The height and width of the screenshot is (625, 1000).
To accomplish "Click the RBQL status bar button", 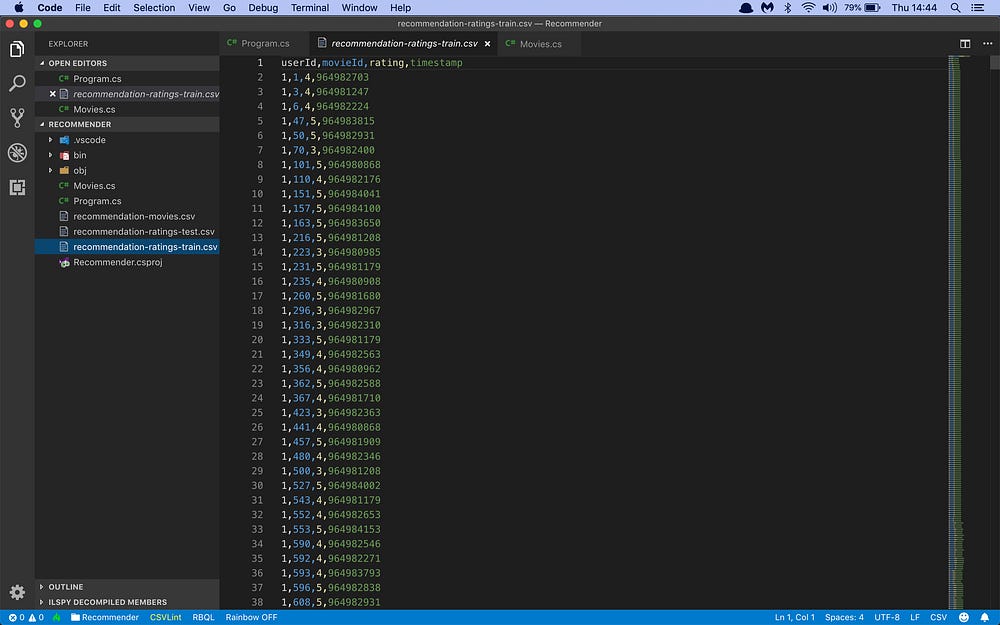I will point(203,617).
